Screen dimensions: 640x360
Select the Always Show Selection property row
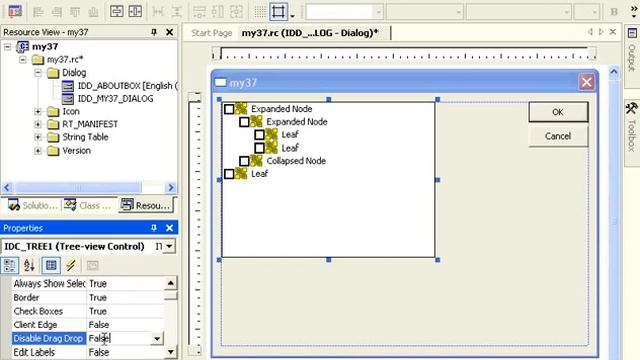tap(88, 283)
